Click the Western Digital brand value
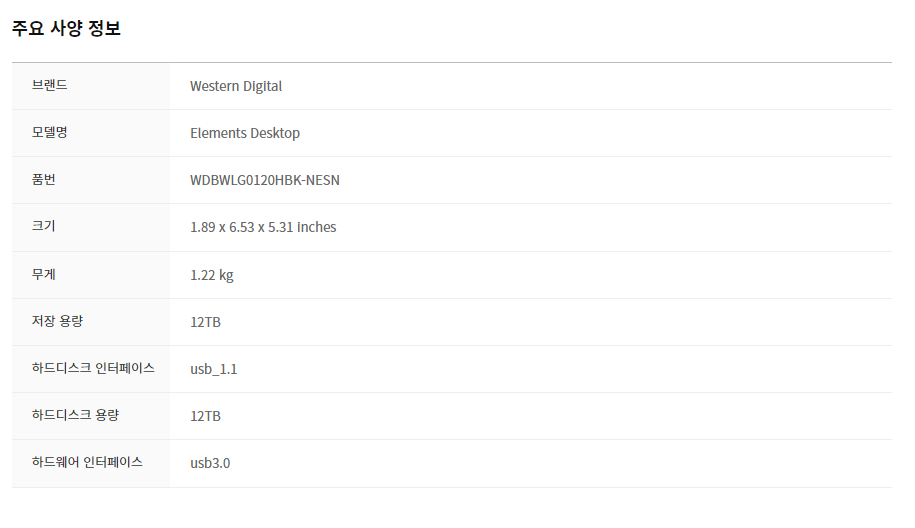Viewport: 915px width, 528px height. pos(236,86)
